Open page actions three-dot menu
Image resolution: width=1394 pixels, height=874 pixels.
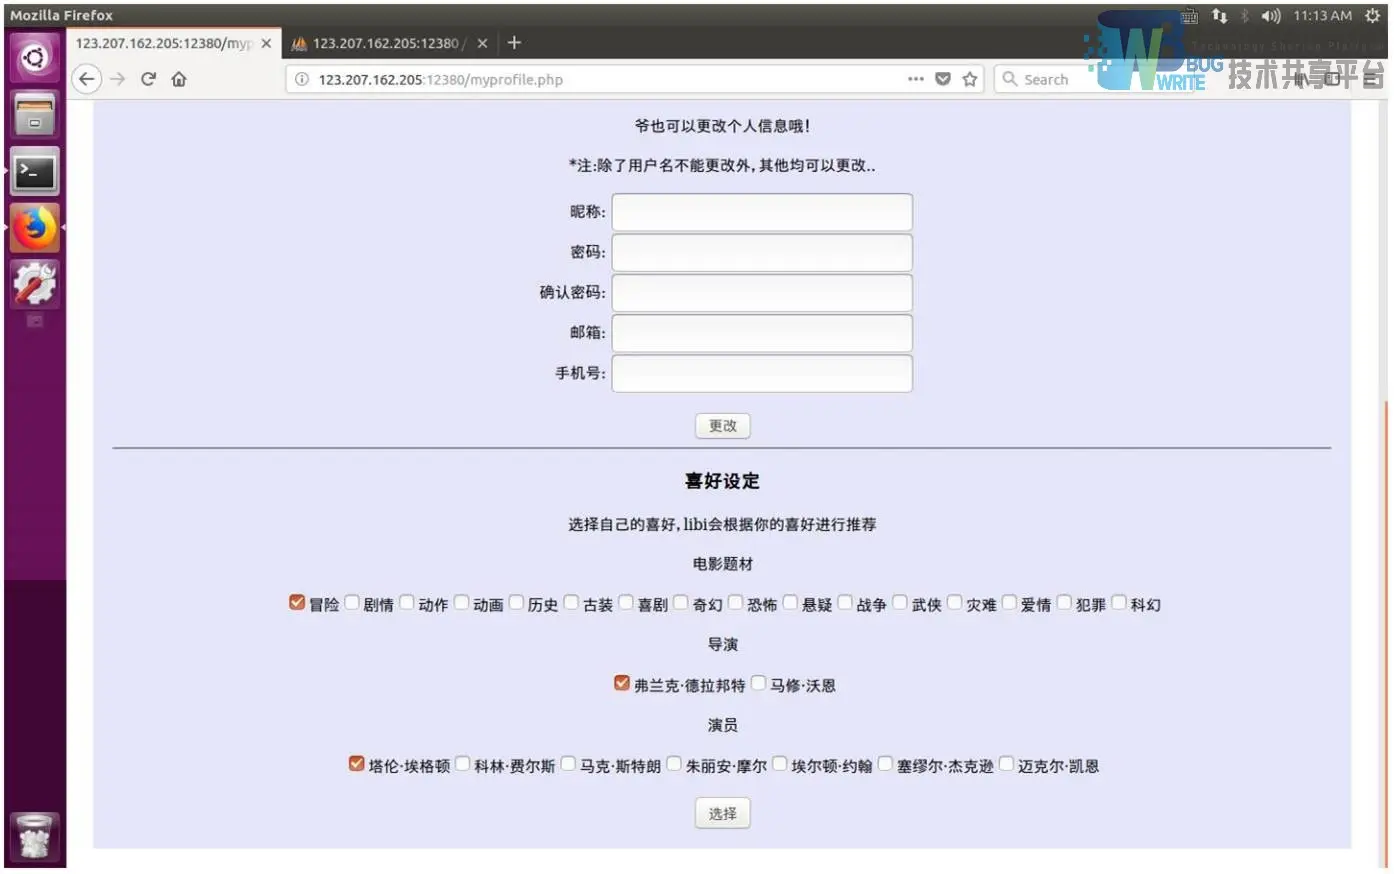[x=915, y=79]
